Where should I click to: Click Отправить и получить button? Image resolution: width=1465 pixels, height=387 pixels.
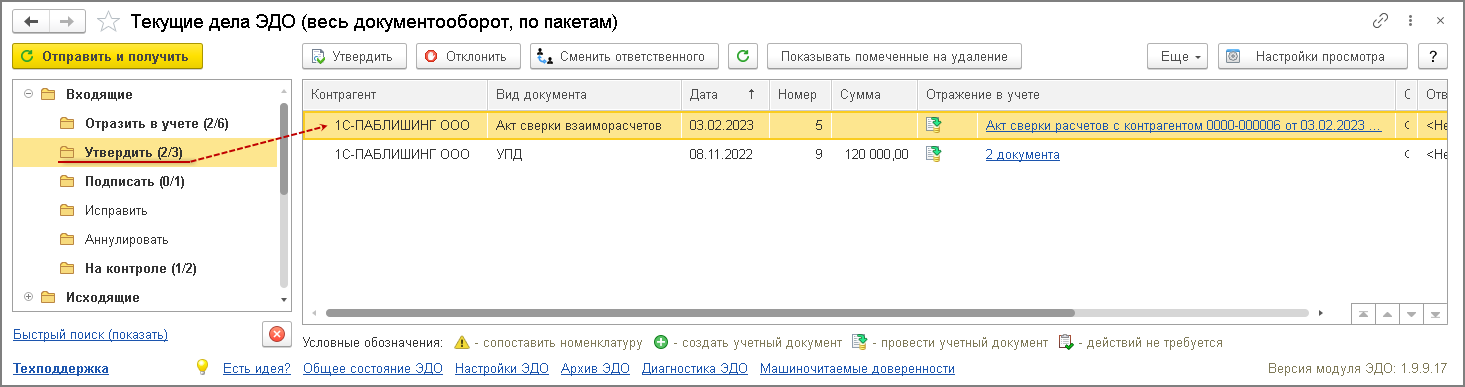[108, 57]
